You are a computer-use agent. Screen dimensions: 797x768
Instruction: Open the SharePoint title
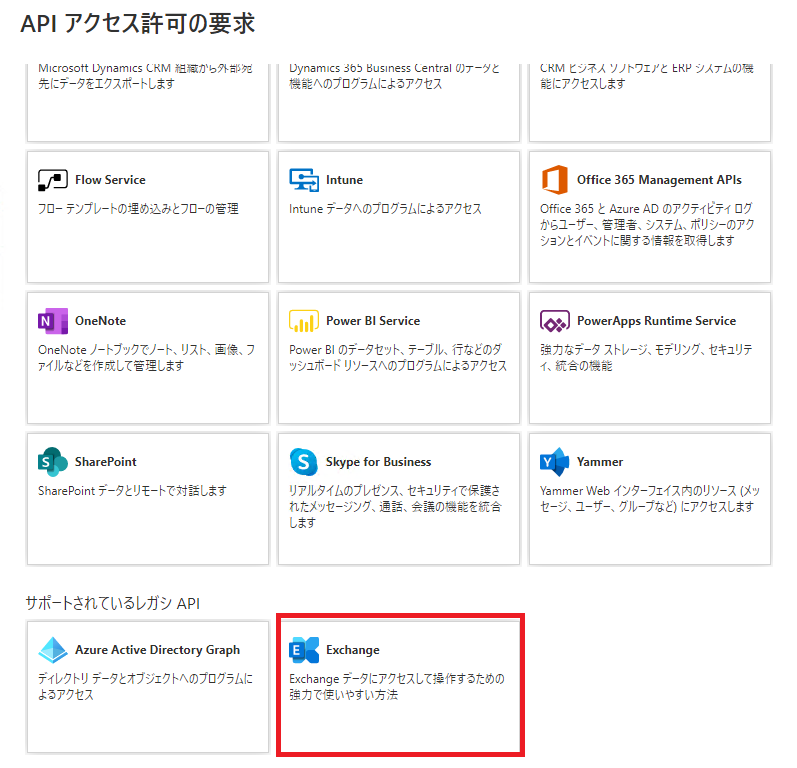click(106, 462)
